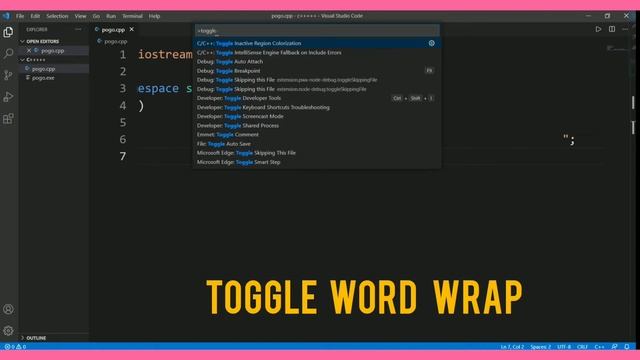This screenshot has width=640, height=360.
Task: Open the Edit menu
Action: pyautogui.click(x=35, y=16)
